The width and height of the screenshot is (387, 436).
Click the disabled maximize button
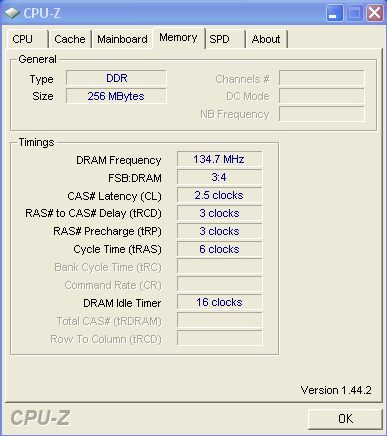click(354, 13)
